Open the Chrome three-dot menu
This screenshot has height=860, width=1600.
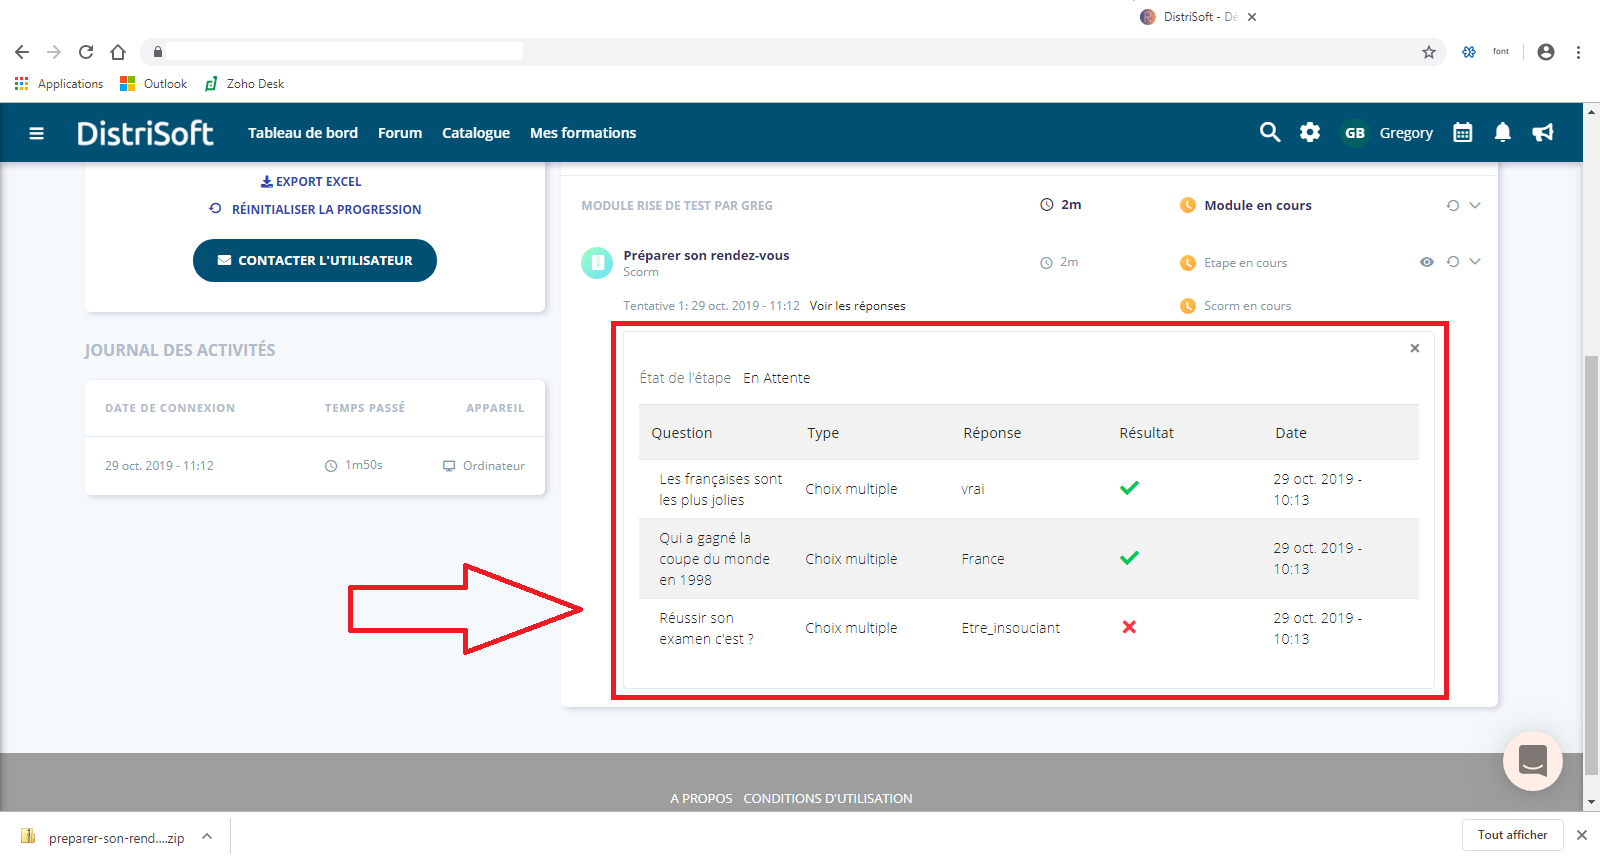click(1578, 52)
